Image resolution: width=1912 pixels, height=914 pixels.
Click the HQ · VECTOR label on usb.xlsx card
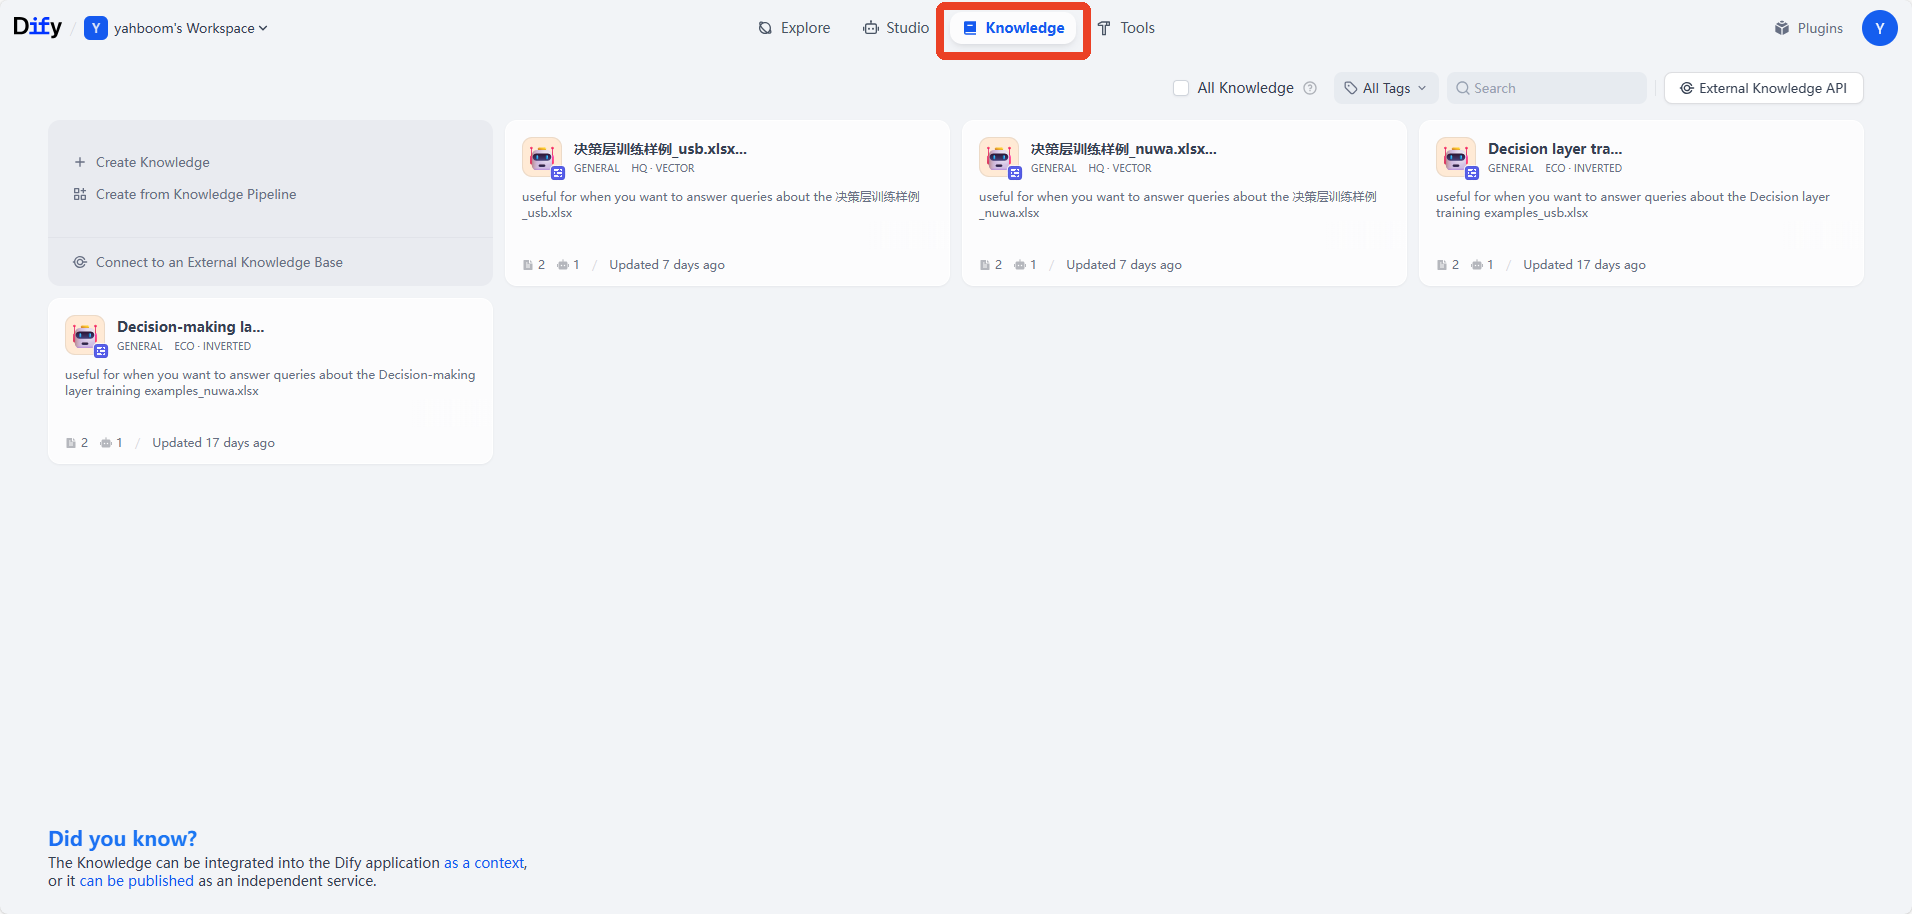coord(663,168)
